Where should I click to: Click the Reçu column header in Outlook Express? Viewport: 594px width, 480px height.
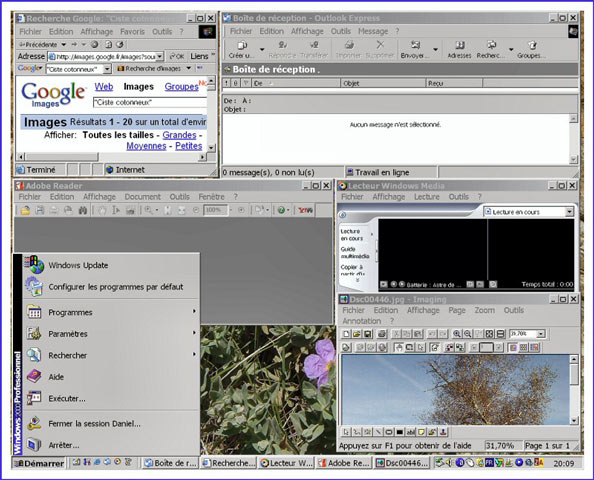[454, 83]
